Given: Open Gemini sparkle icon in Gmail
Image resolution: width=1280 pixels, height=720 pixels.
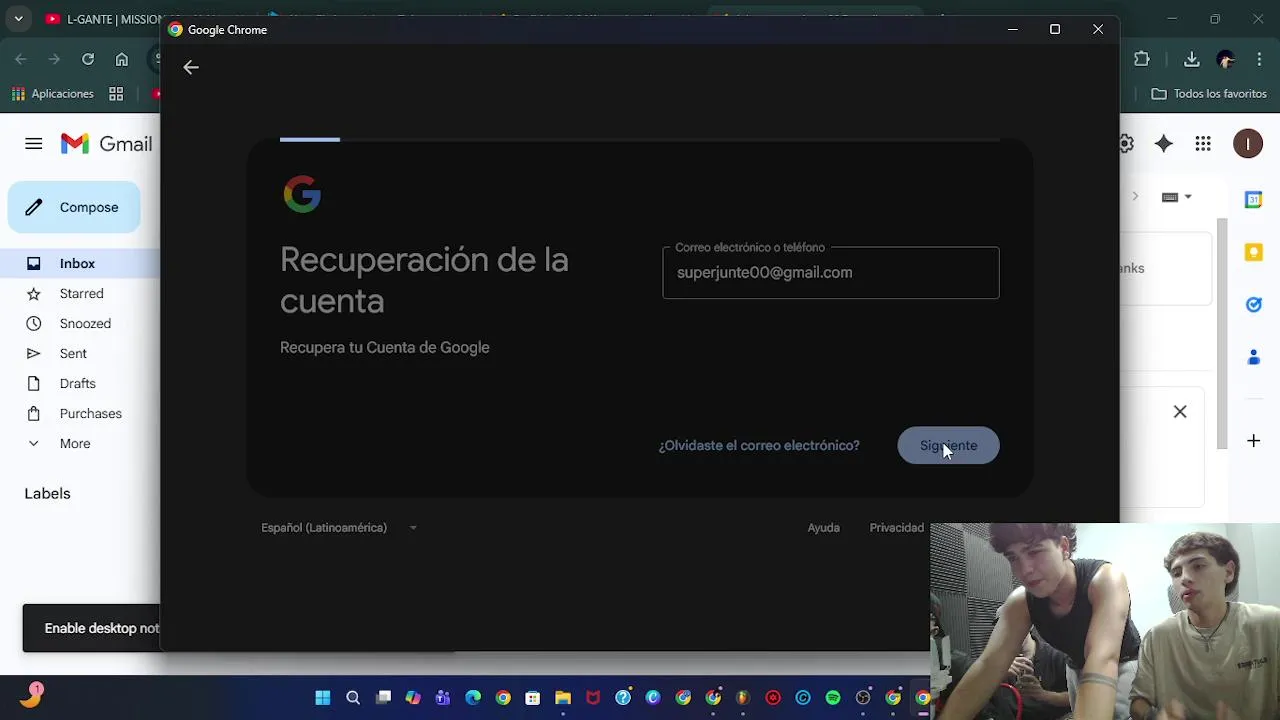Looking at the screenshot, I should coord(1164,144).
